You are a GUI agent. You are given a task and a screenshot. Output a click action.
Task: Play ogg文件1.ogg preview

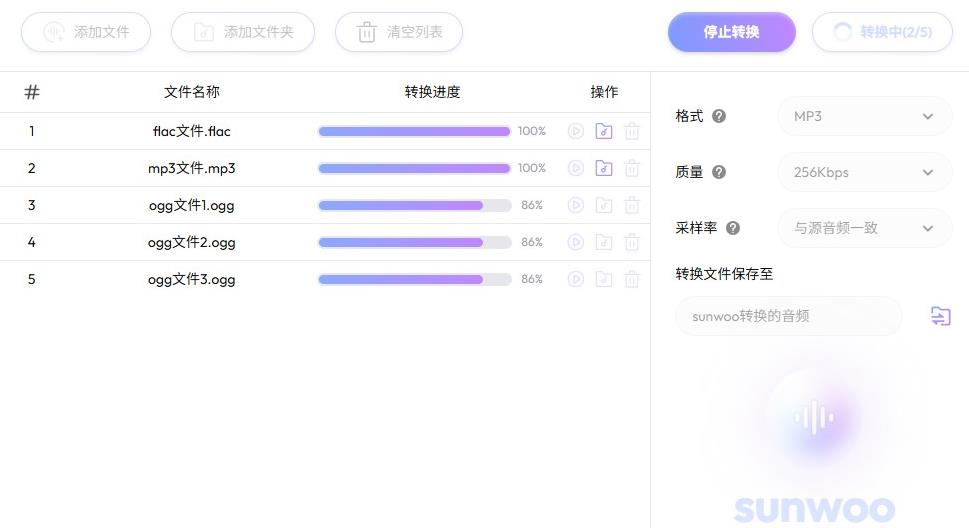(x=575, y=205)
